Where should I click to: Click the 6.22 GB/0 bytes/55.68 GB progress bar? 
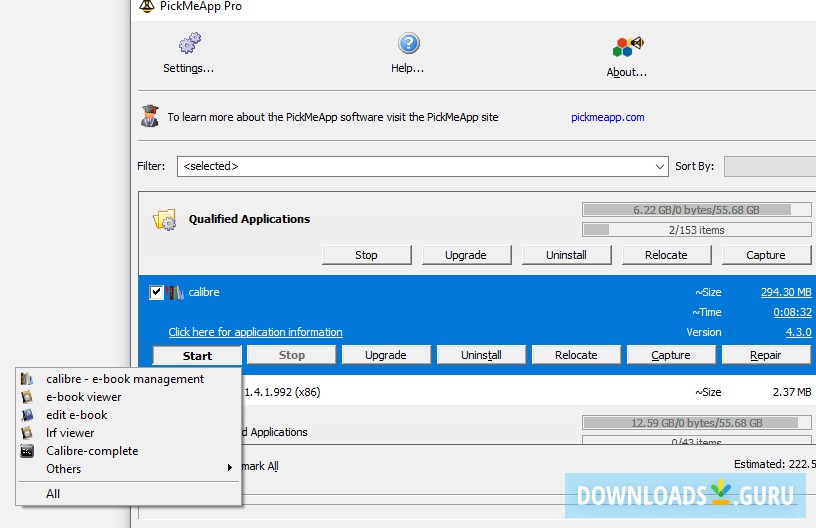coord(697,210)
